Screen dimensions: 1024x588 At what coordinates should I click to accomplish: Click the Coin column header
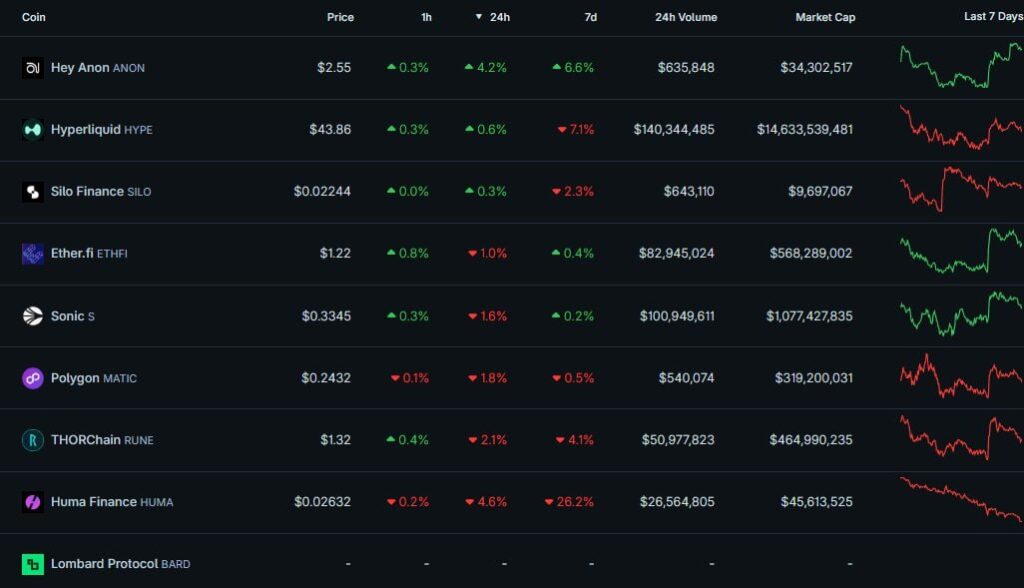[33, 17]
